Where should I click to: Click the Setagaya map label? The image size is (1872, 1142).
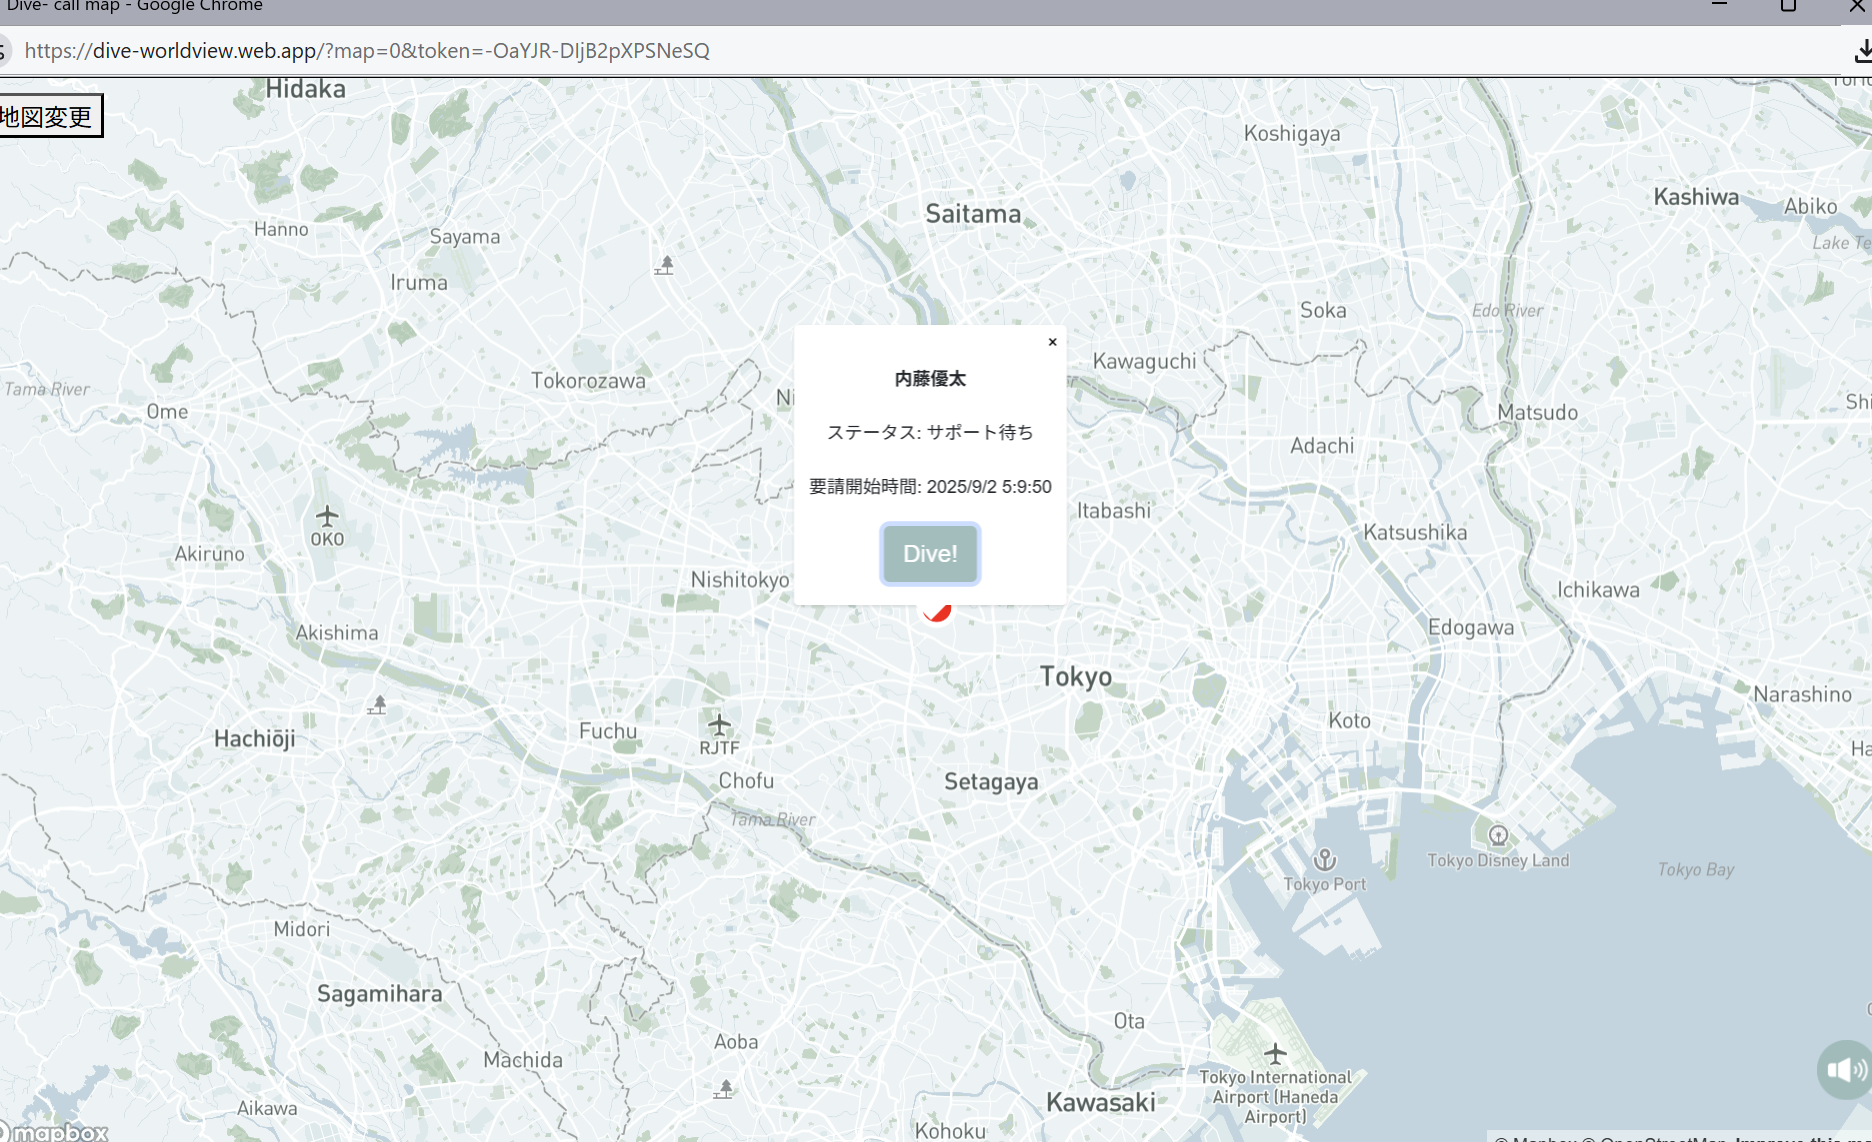pyautogui.click(x=990, y=782)
